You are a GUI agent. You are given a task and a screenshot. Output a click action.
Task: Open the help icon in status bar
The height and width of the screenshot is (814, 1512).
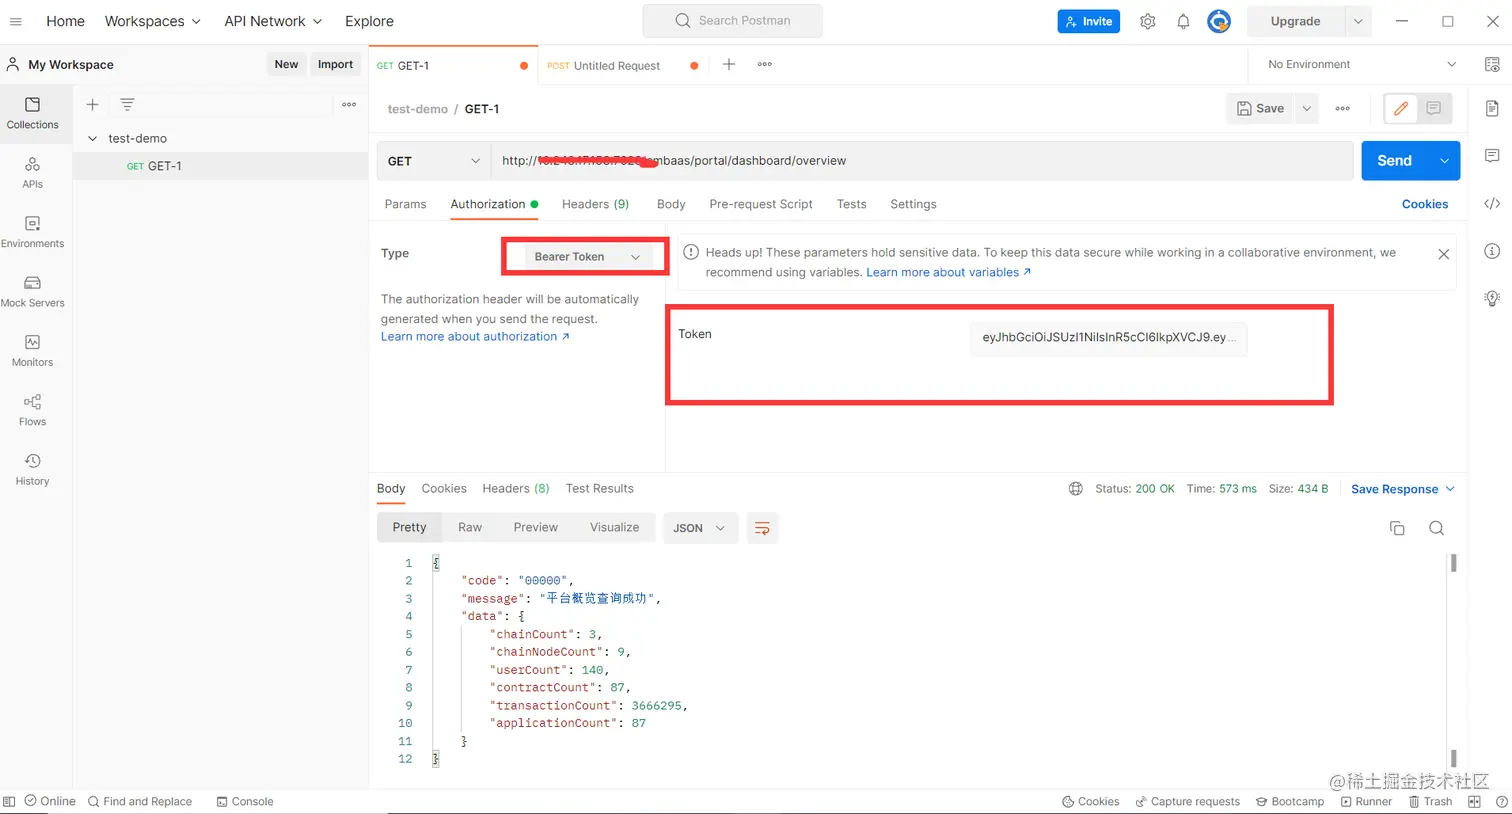(x=1501, y=801)
